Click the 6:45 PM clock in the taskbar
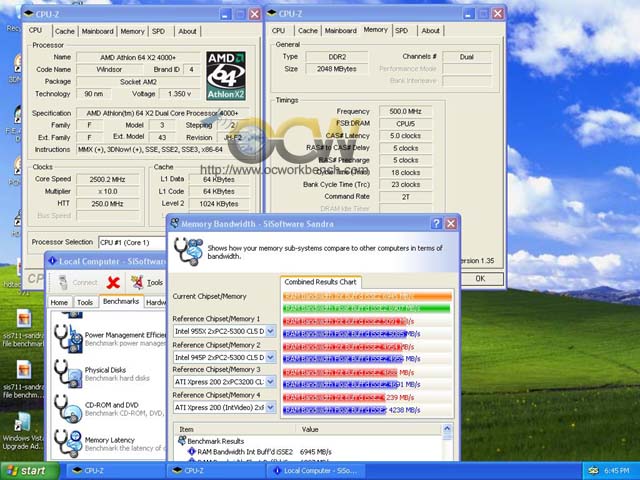 point(617,471)
